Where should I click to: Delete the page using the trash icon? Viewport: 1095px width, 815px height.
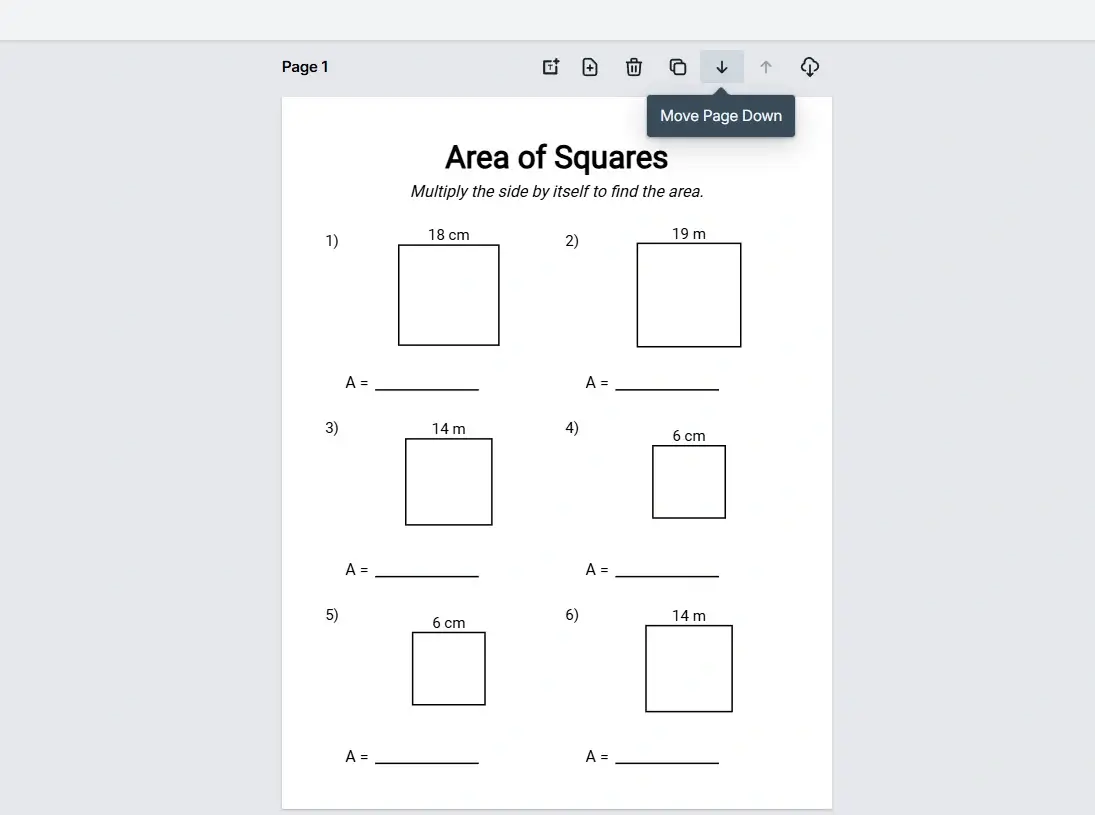tap(634, 67)
